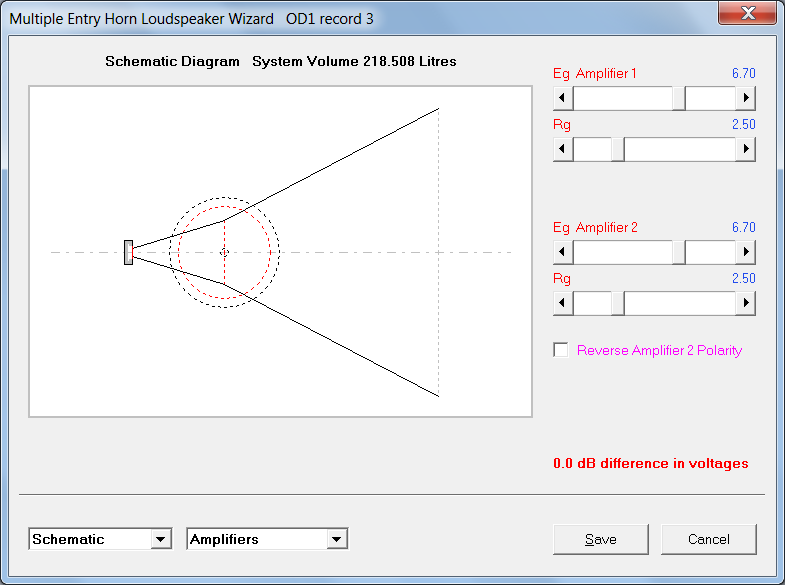Viewport: 785px width, 585px height.
Task: Click right arrow of Eg Amplifier 2 slider
Action: click(x=745, y=252)
